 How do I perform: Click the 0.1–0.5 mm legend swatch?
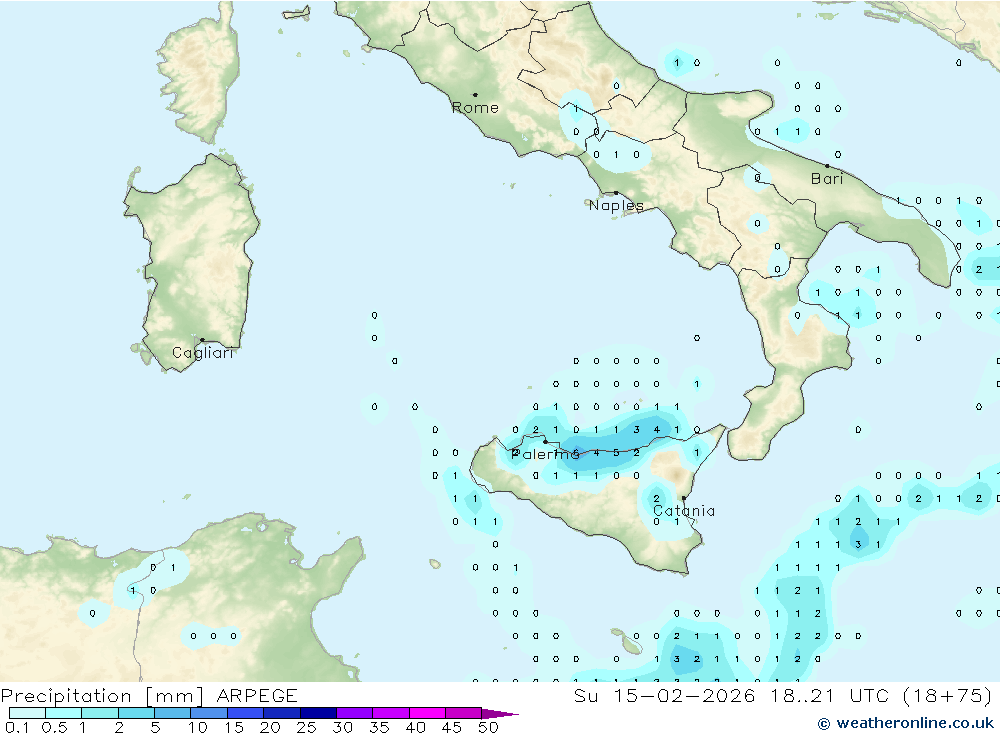tap(27, 713)
